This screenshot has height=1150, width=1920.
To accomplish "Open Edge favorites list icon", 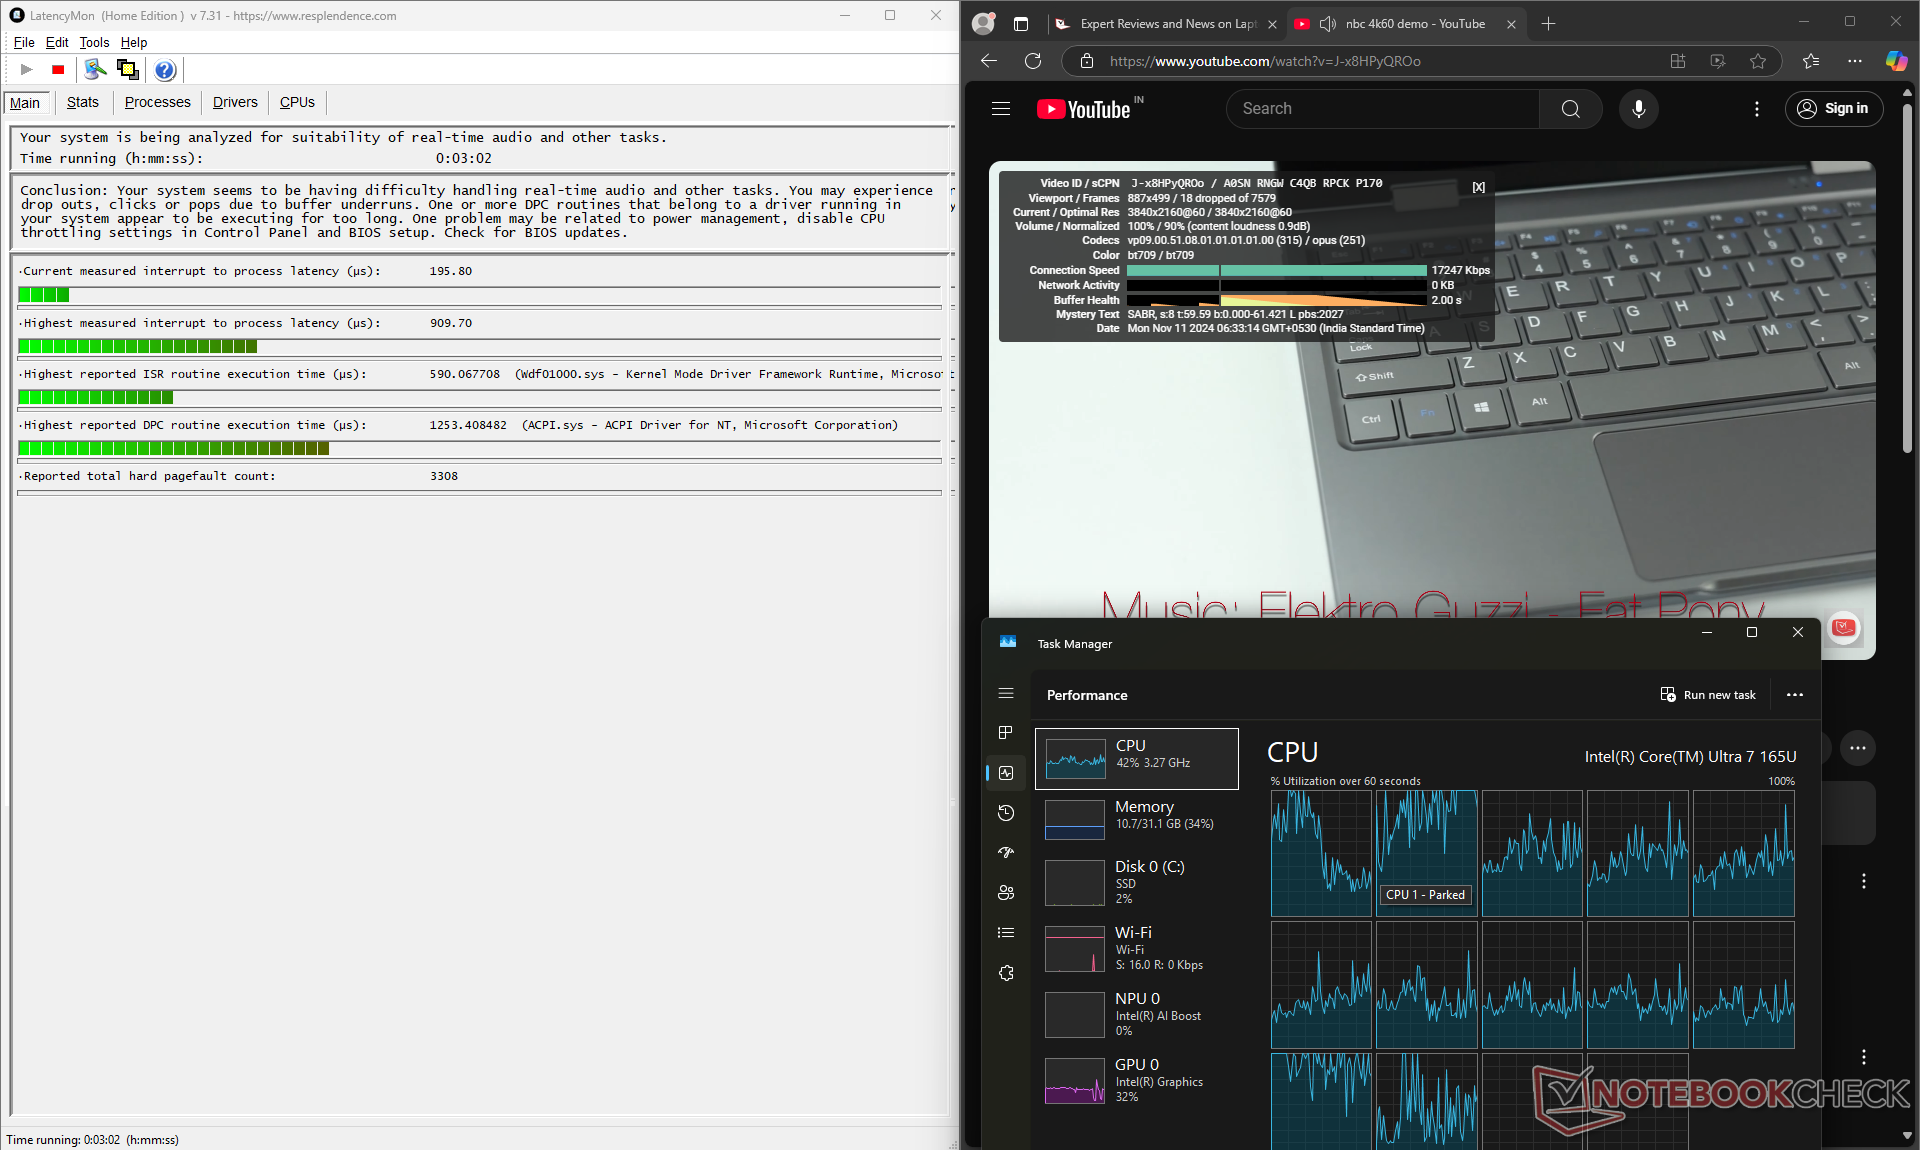I will tap(1811, 61).
